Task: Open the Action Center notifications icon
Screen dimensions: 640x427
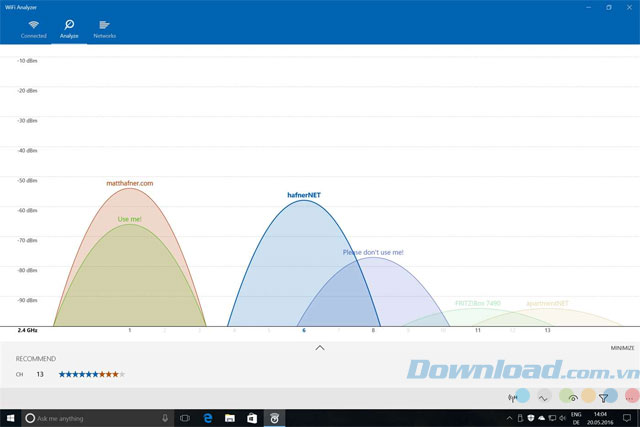Action: click(627, 418)
